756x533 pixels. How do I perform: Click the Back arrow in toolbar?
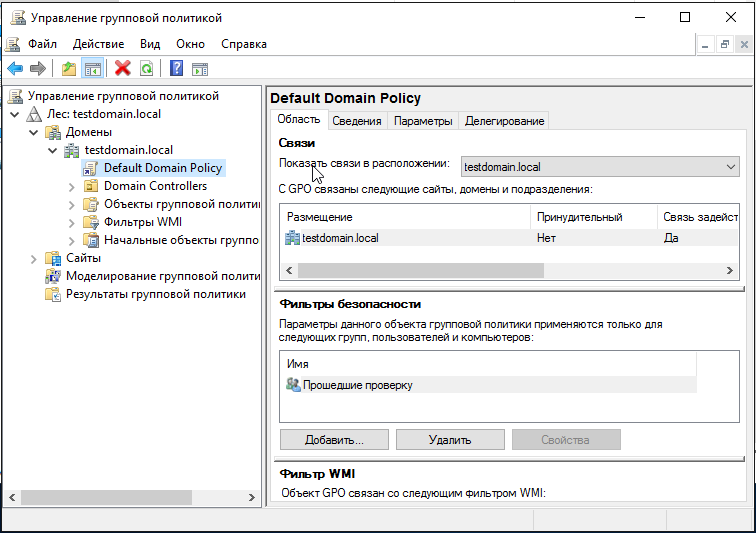(x=15, y=68)
